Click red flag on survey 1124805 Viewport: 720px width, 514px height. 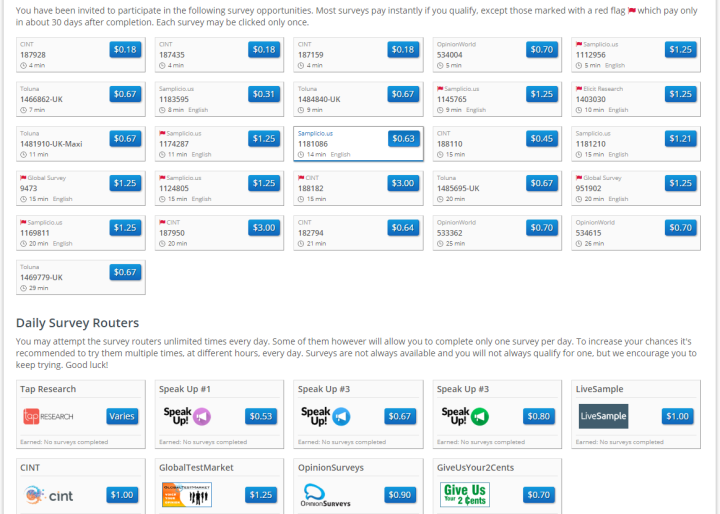point(162,178)
